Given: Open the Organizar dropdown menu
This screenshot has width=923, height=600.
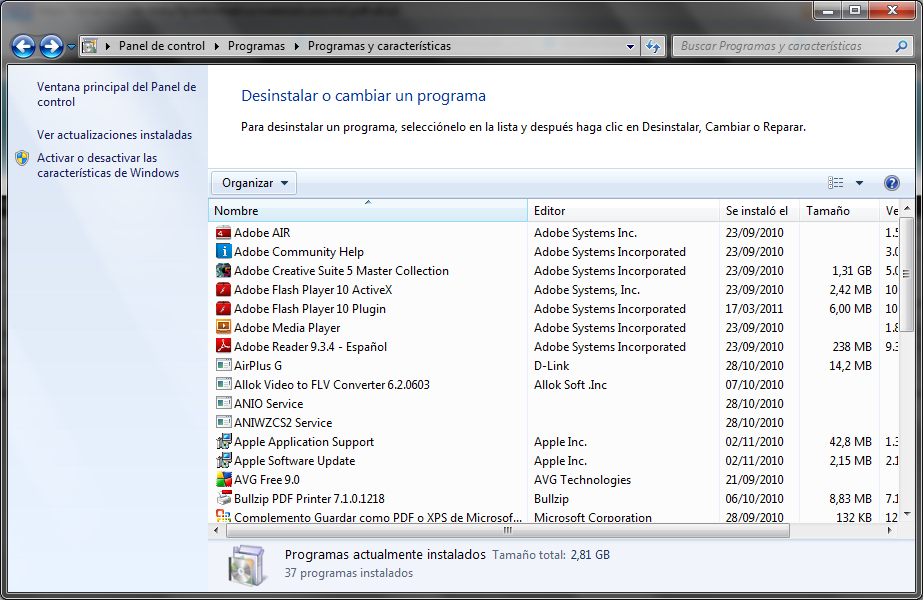Looking at the screenshot, I should [254, 183].
